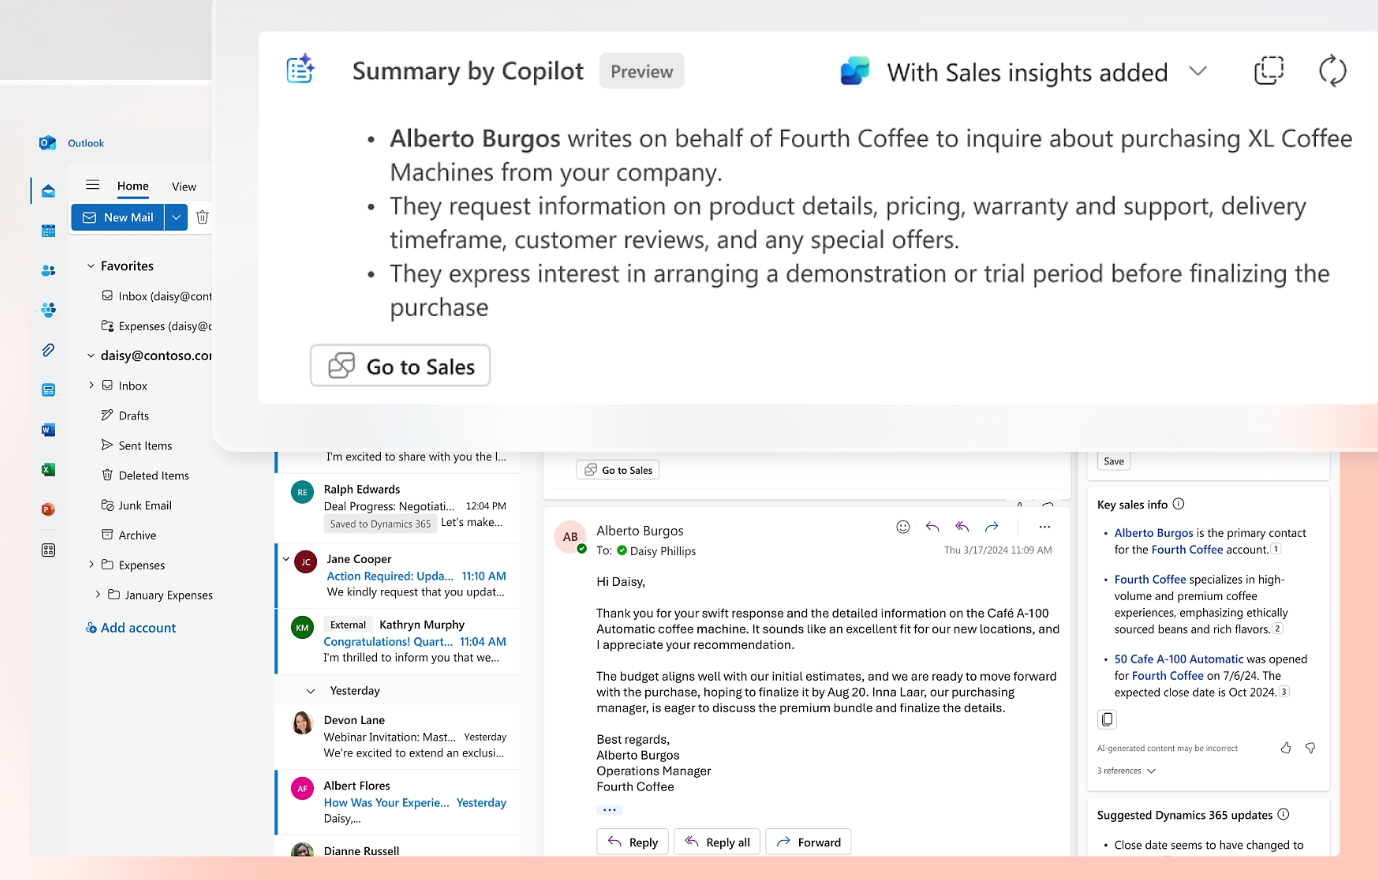Expand the January Expenses folder
This screenshot has height=880, width=1378.
point(98,595)
